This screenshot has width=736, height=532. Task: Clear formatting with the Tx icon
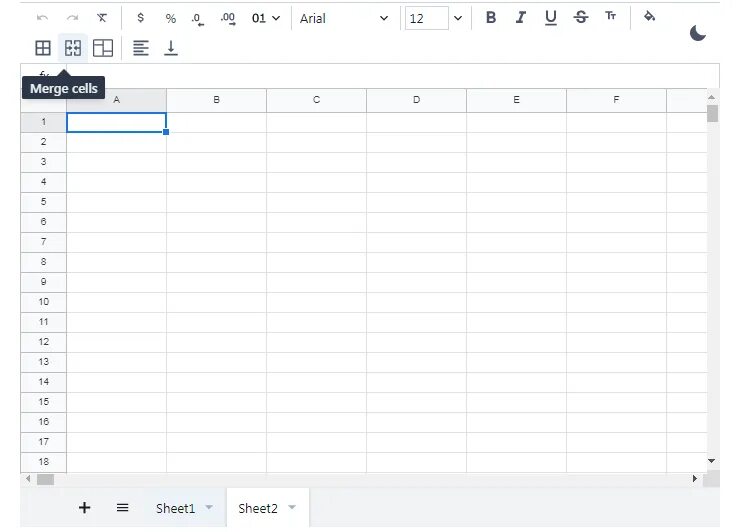(102, 18)
